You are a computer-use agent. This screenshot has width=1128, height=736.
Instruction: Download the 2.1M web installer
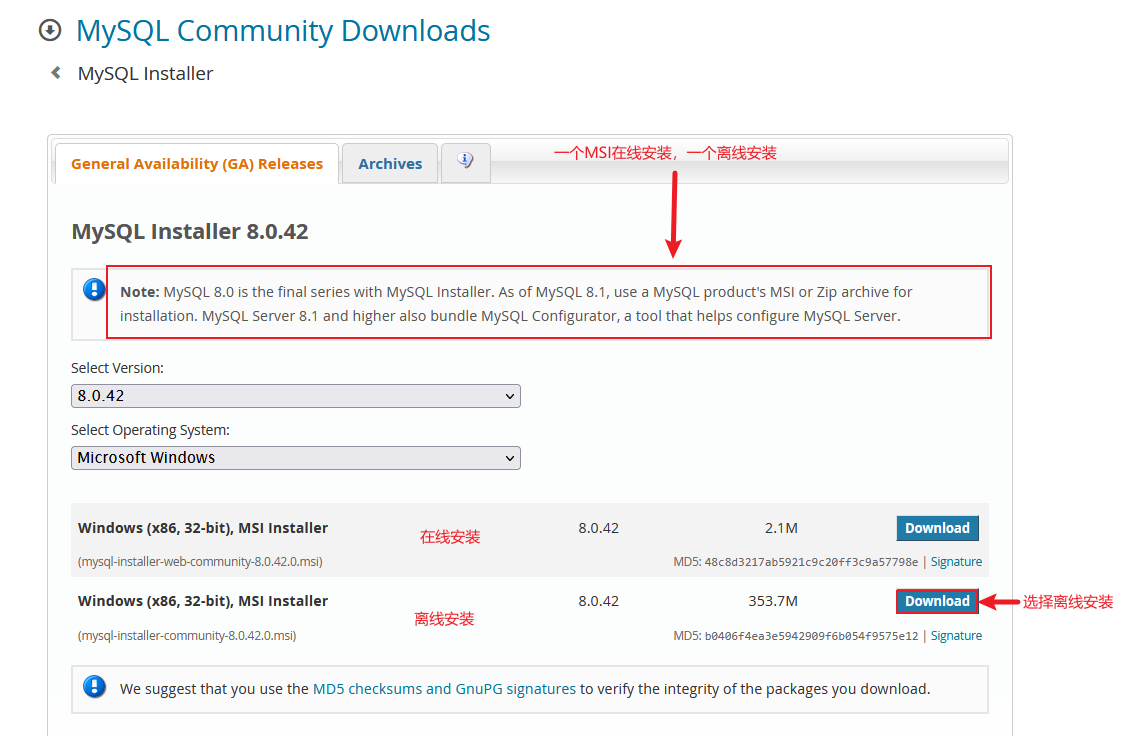[x=937, y=528]
